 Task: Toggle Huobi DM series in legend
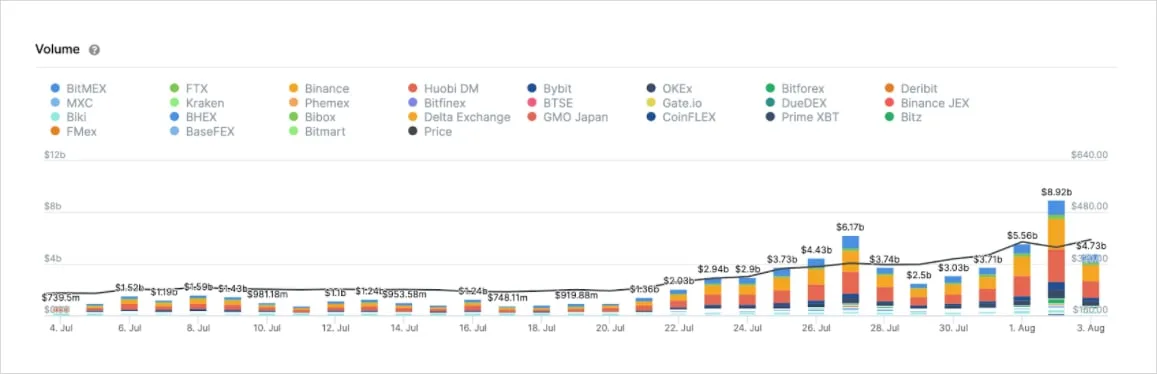[443, 89]
